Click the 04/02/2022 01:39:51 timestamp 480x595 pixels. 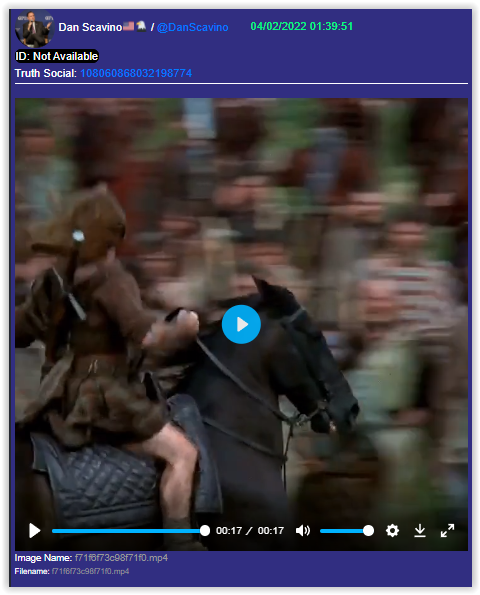(302, 26)
